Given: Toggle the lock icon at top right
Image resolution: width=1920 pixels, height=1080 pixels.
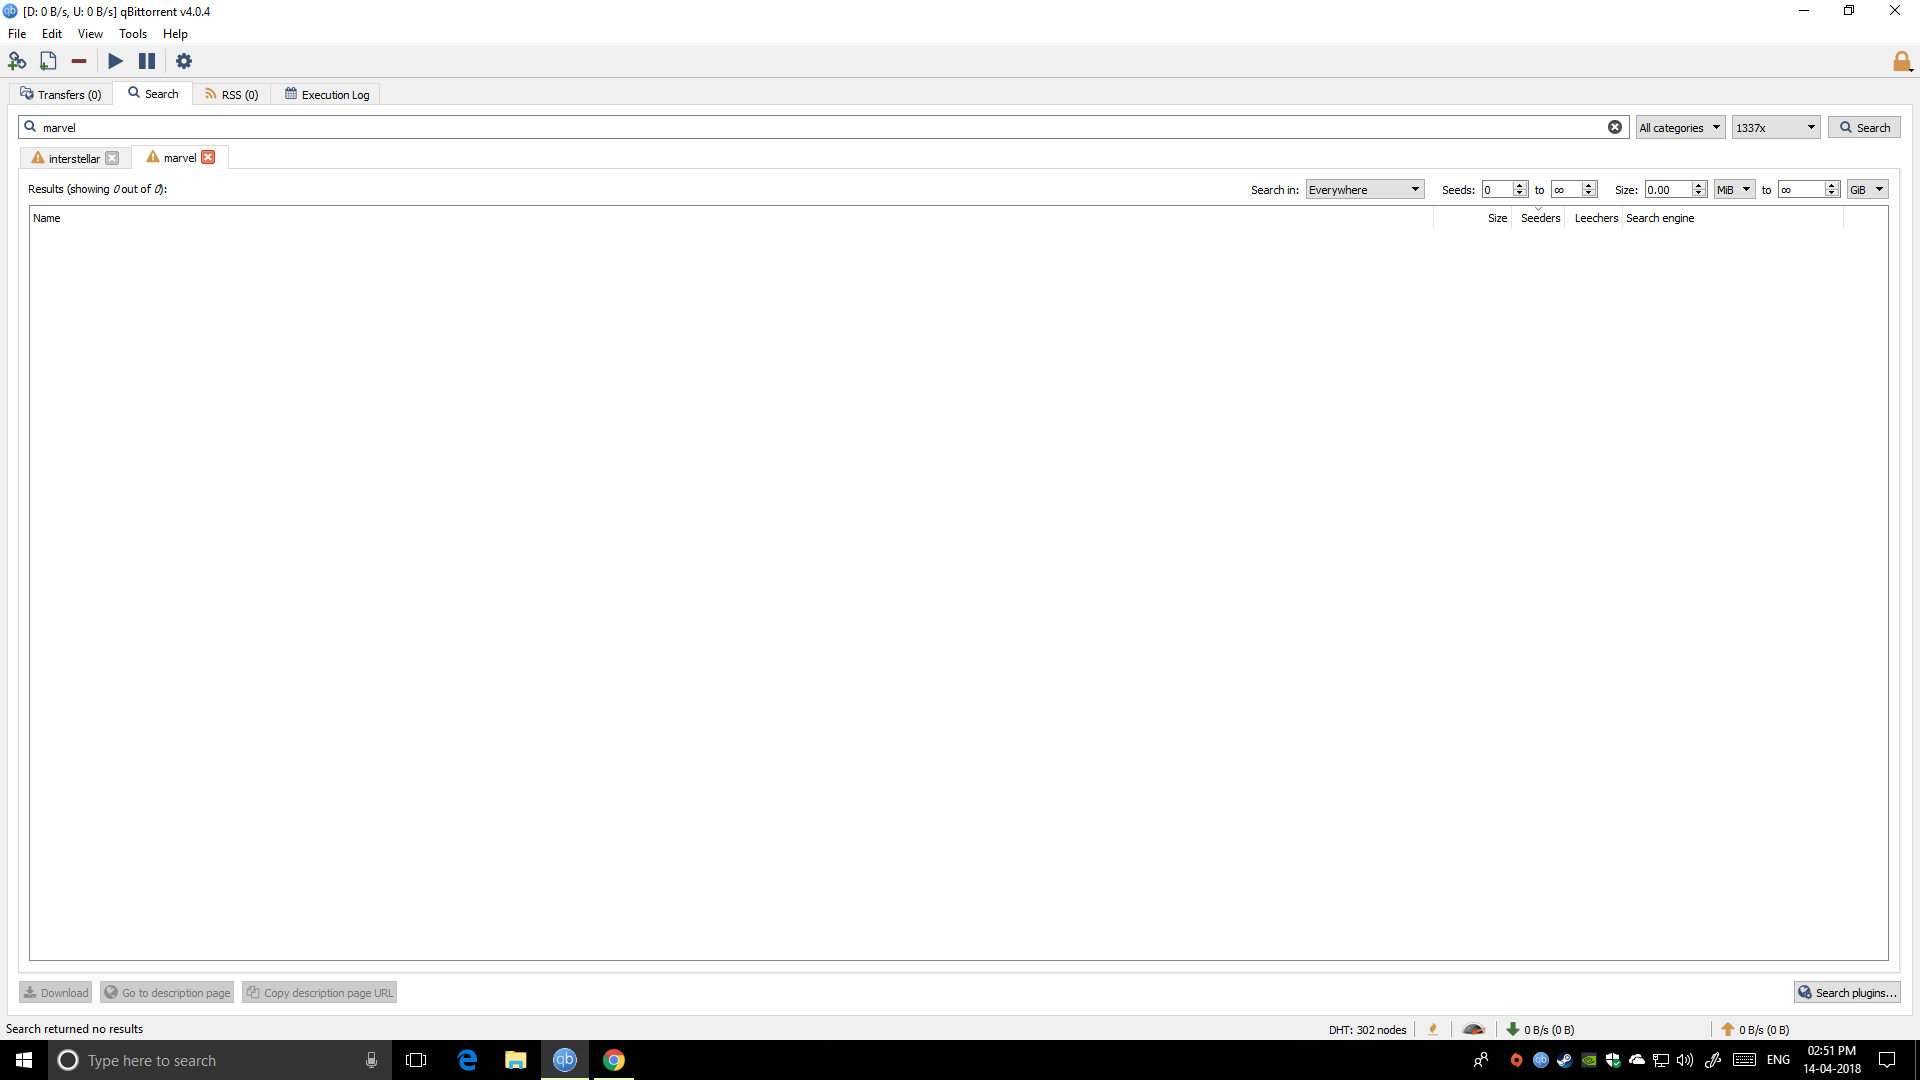Looking at the screenshot, I should (x=1903, y=61).
